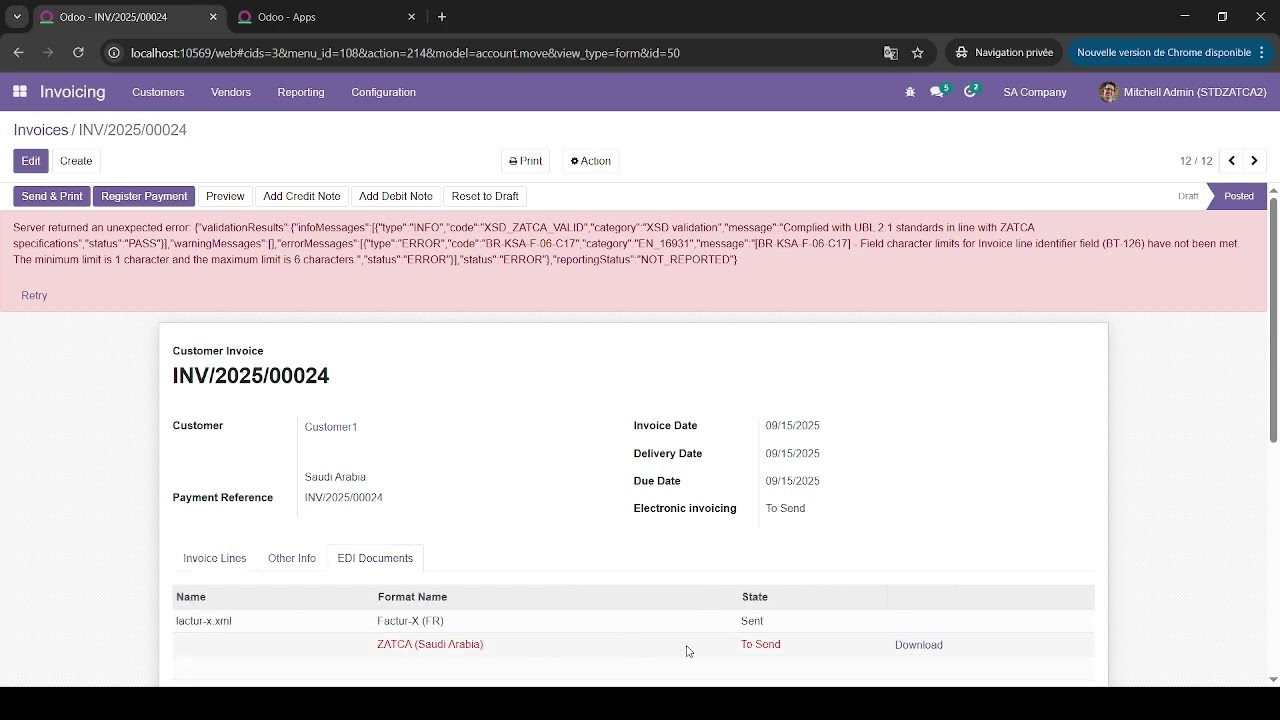
Task: Bookmark this page with star icon
Action: tap(918, 53)
